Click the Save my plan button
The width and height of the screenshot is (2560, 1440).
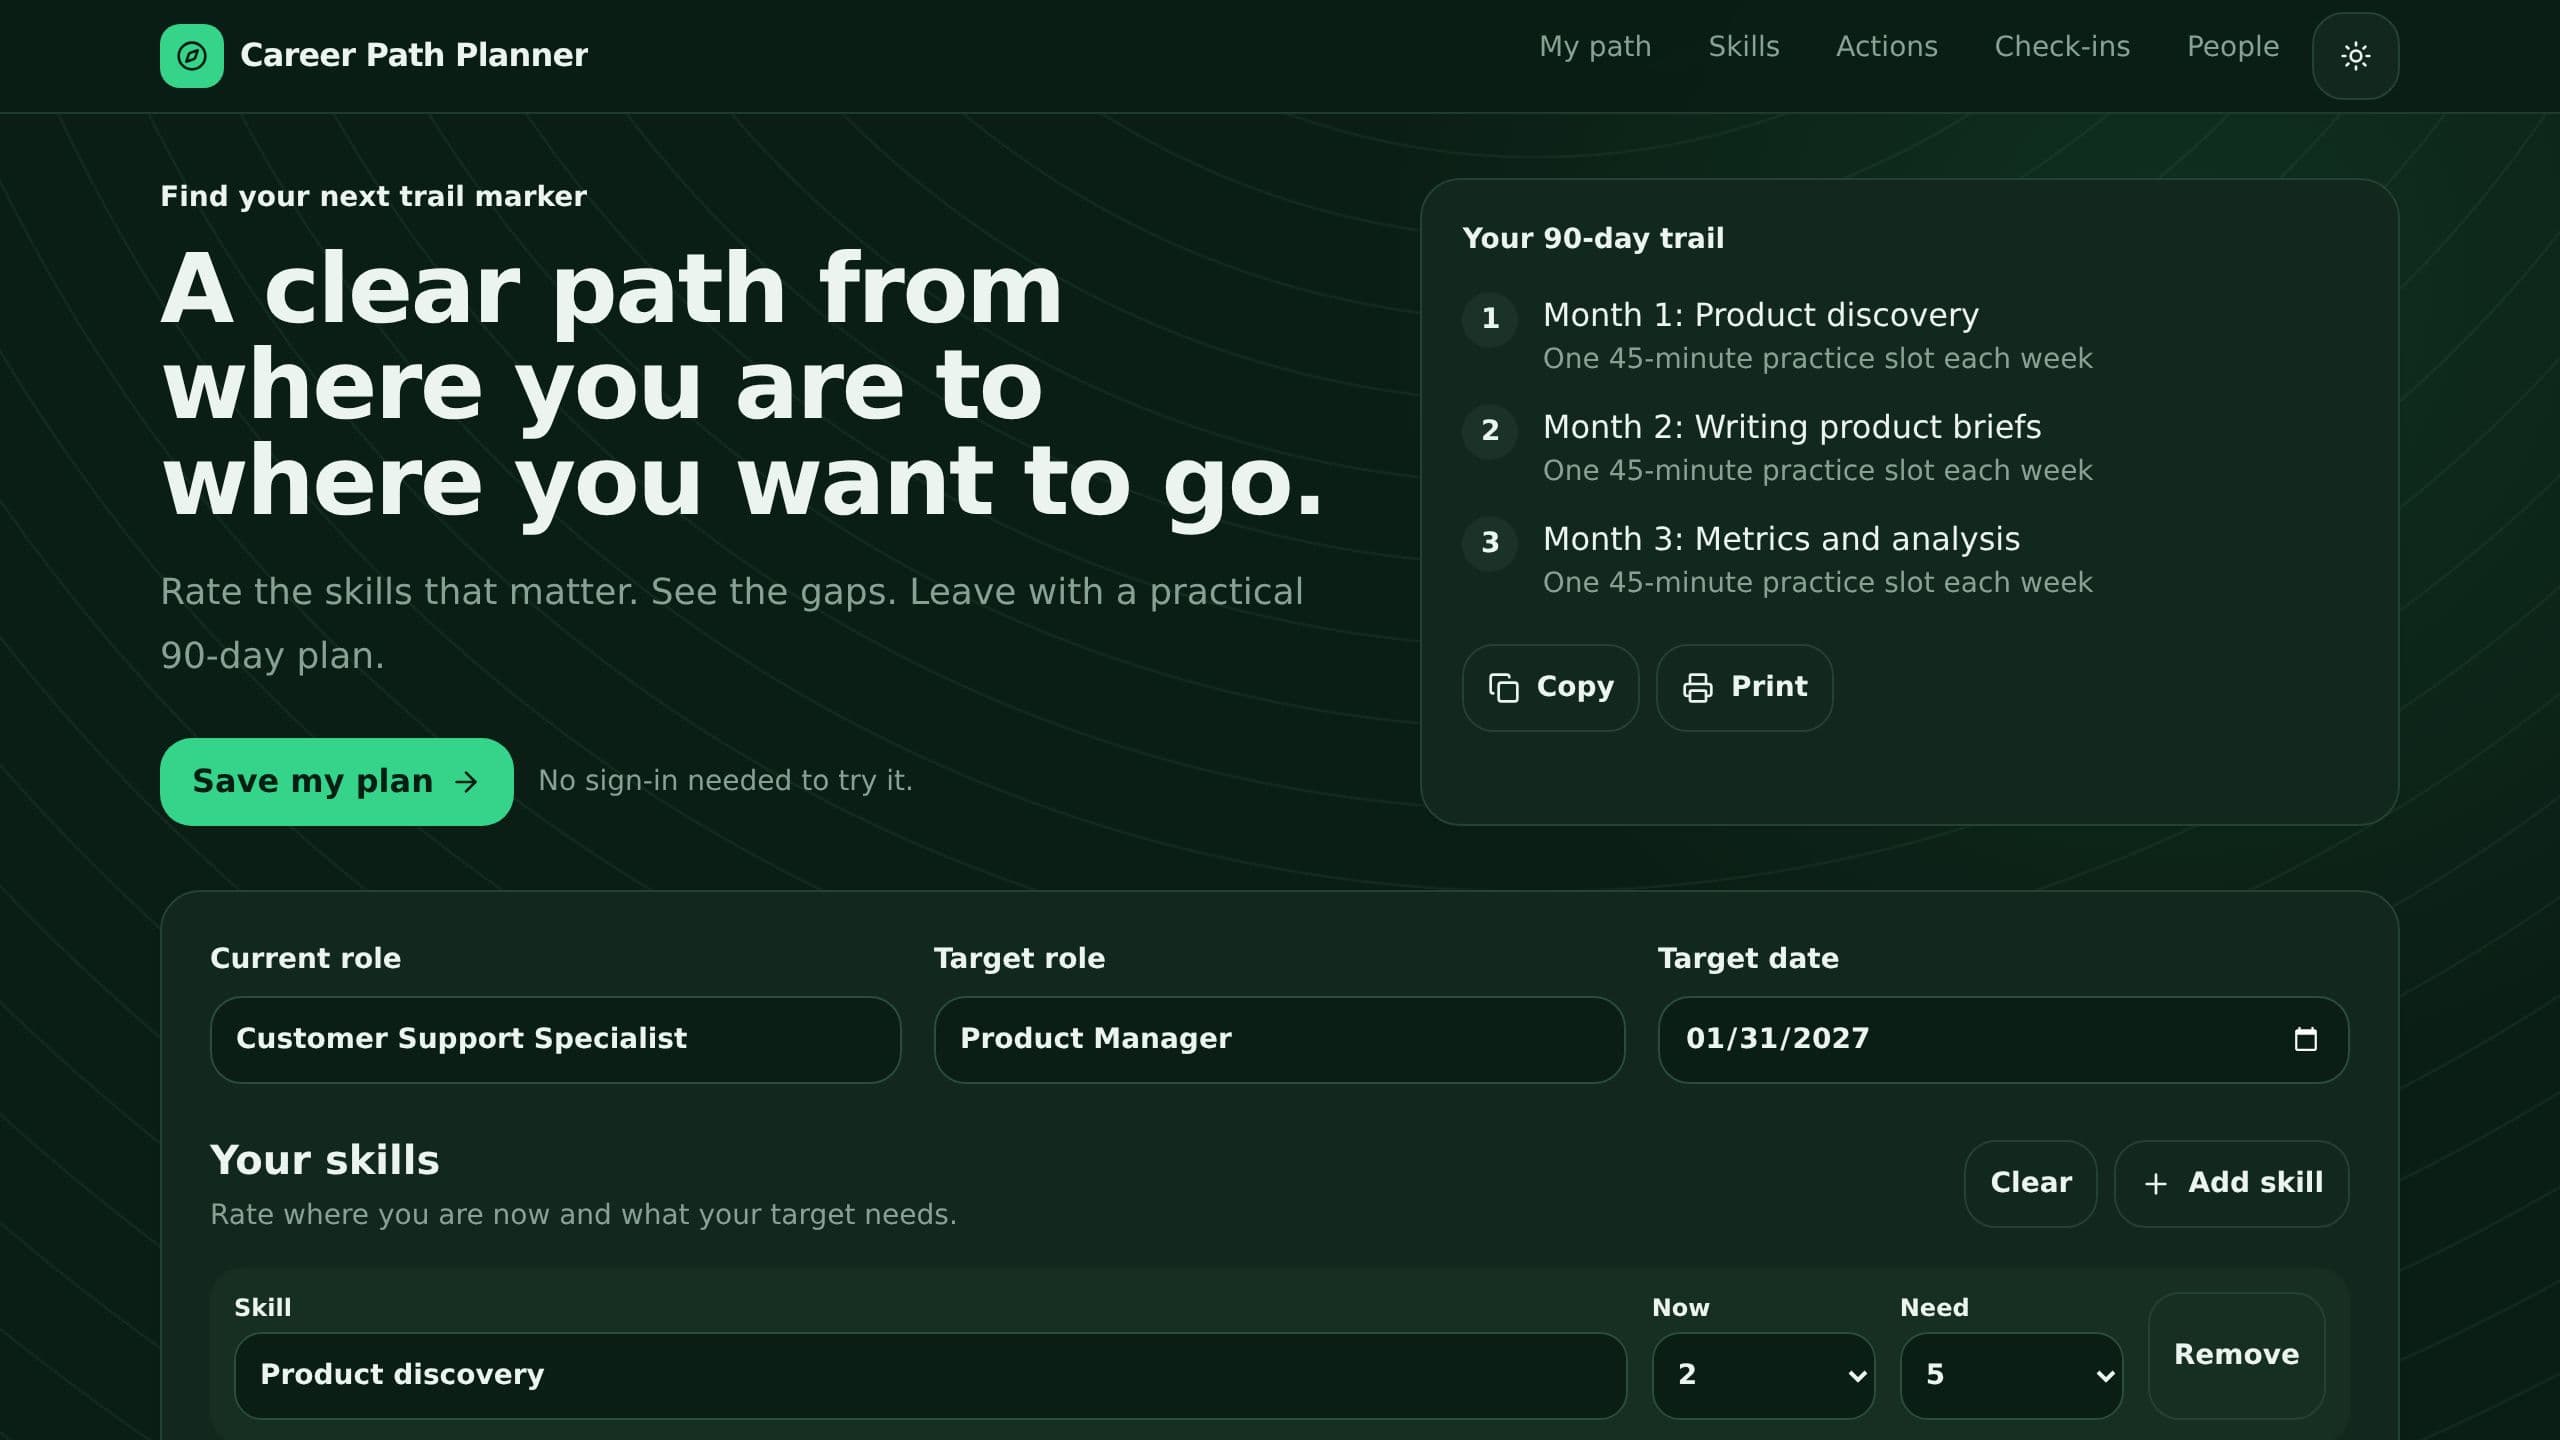[336, 782]
